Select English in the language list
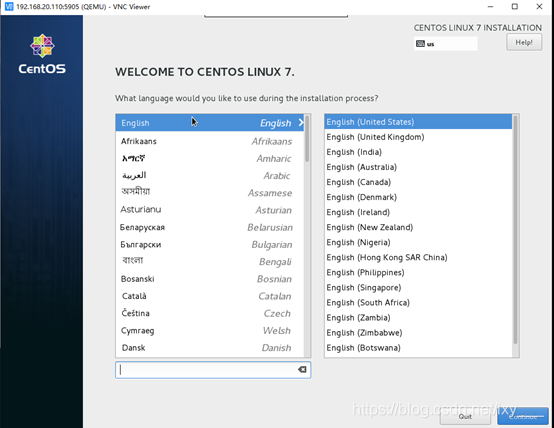The height and width of the screenshot is (428, 554). click(x=210, y=123)
